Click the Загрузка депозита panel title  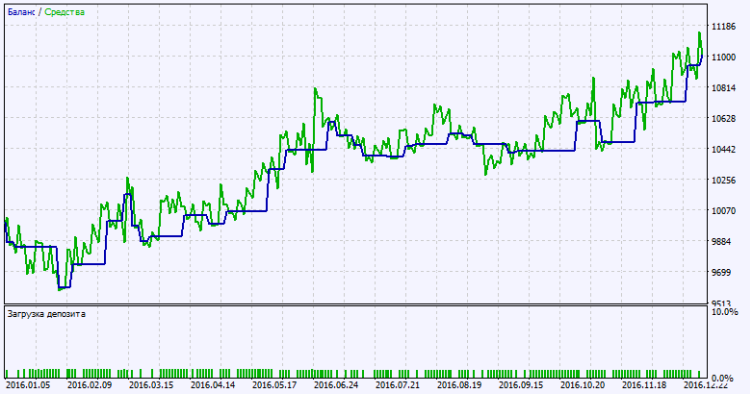(x=46, y=314)
